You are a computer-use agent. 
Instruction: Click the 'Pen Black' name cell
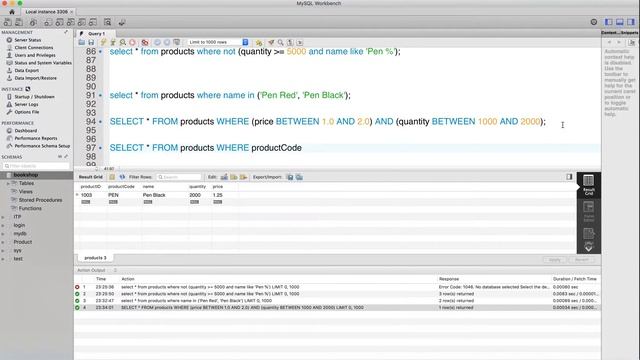click(x=154, y=195)
